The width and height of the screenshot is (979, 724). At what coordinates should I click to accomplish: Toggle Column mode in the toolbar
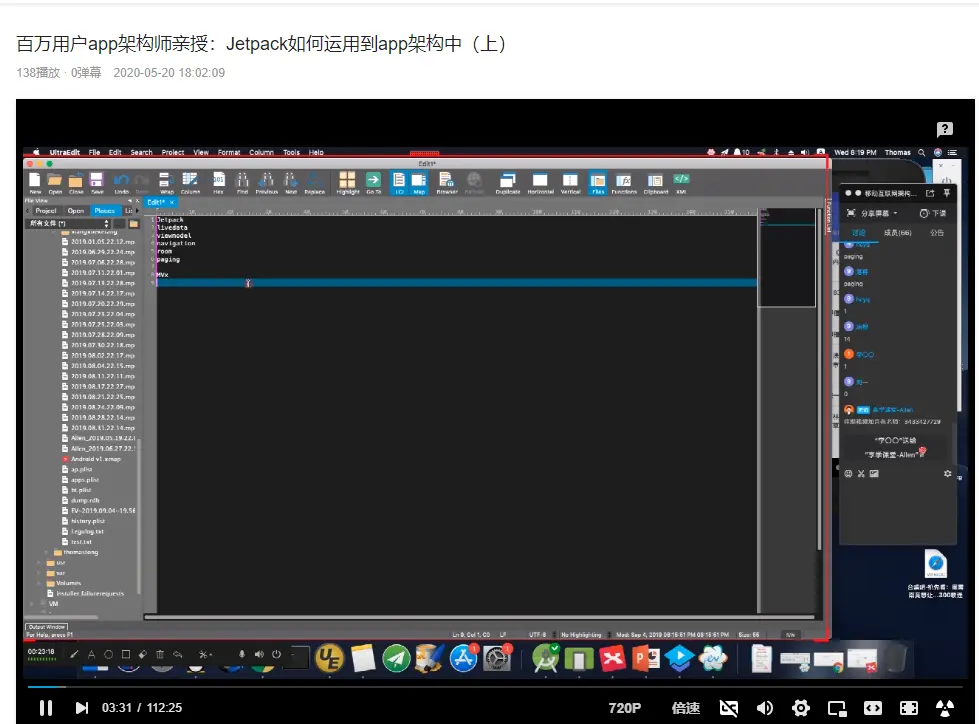pos(190,183)
